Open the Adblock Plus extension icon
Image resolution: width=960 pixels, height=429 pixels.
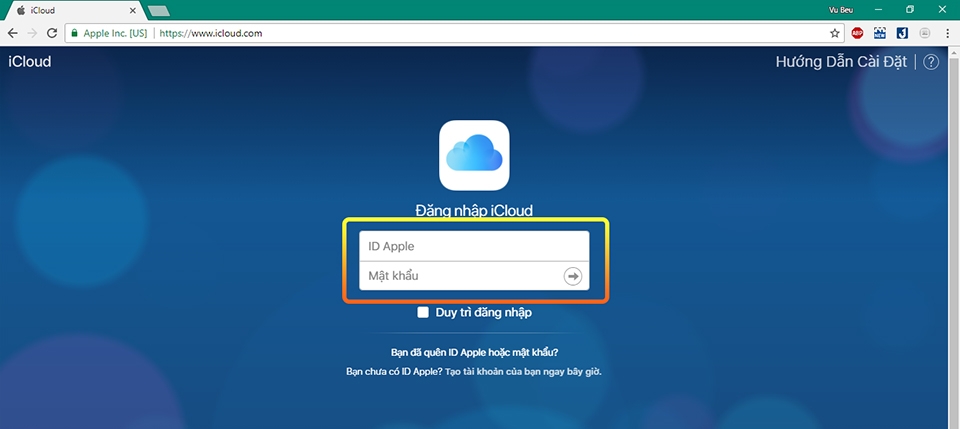857,33
